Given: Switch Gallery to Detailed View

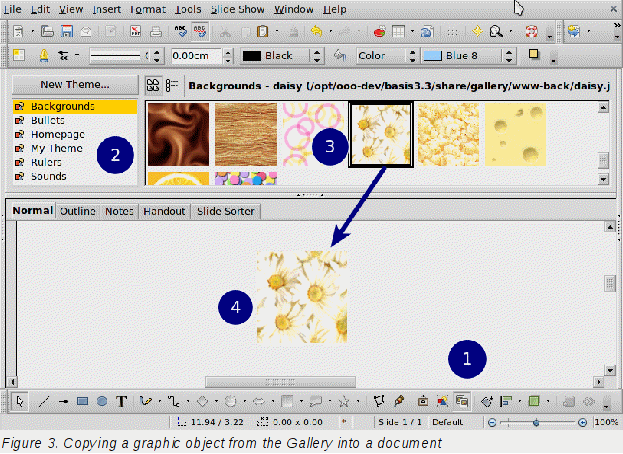Looking at the screenshot, I should point(172,85).
